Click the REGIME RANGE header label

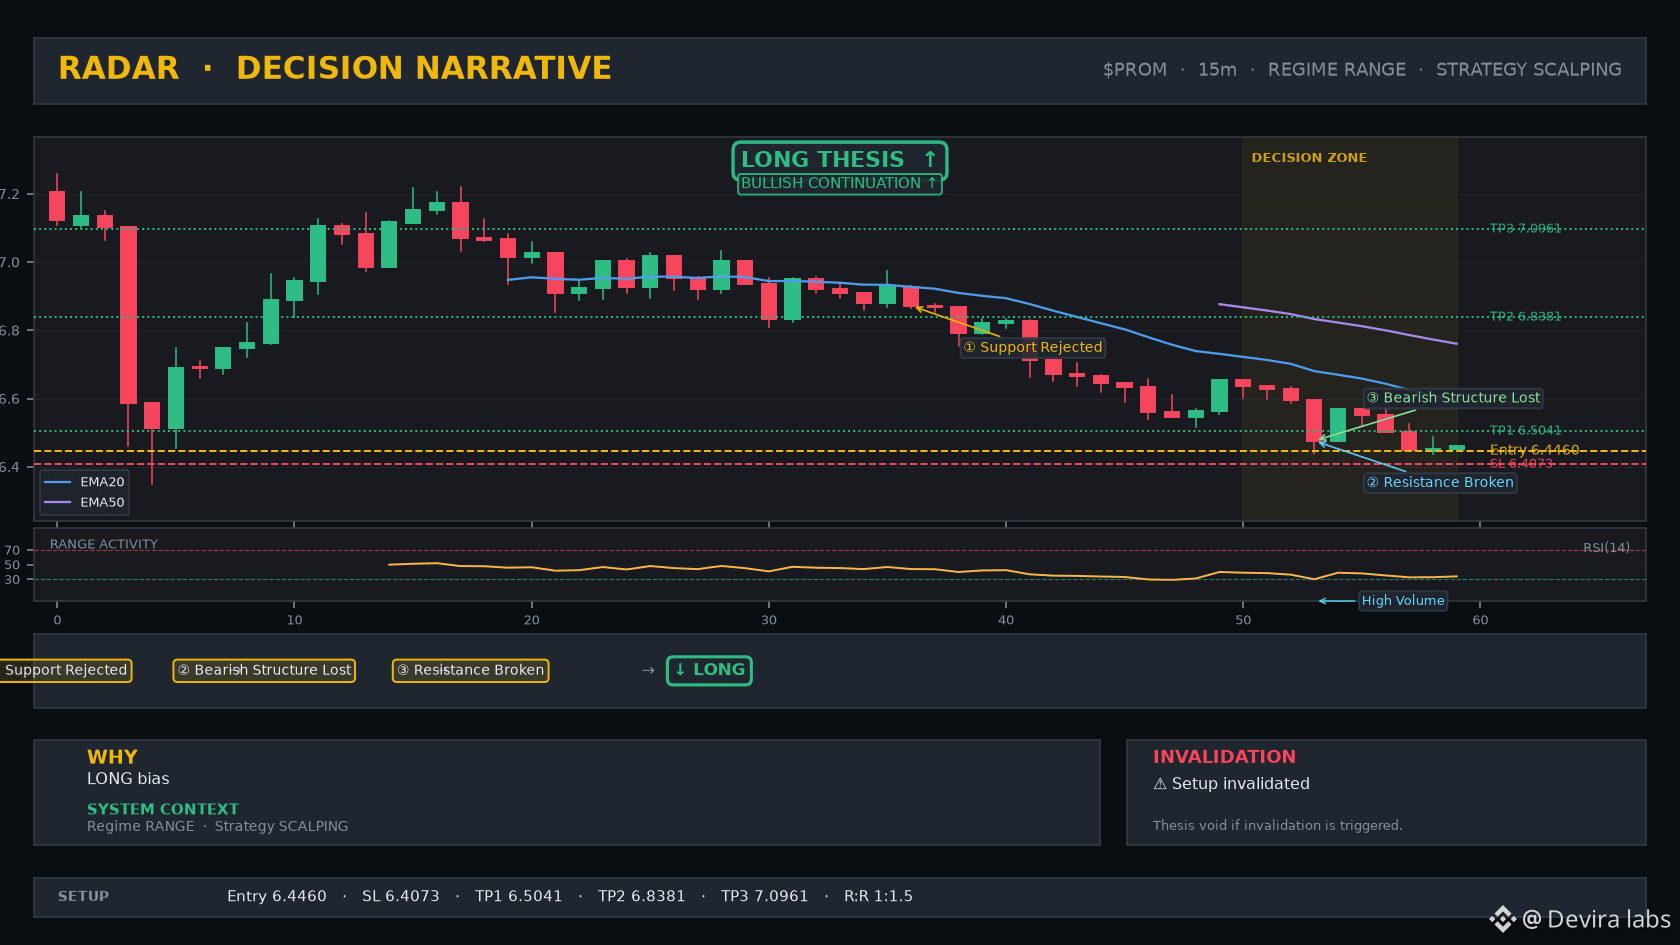[x=1336, y=70]
